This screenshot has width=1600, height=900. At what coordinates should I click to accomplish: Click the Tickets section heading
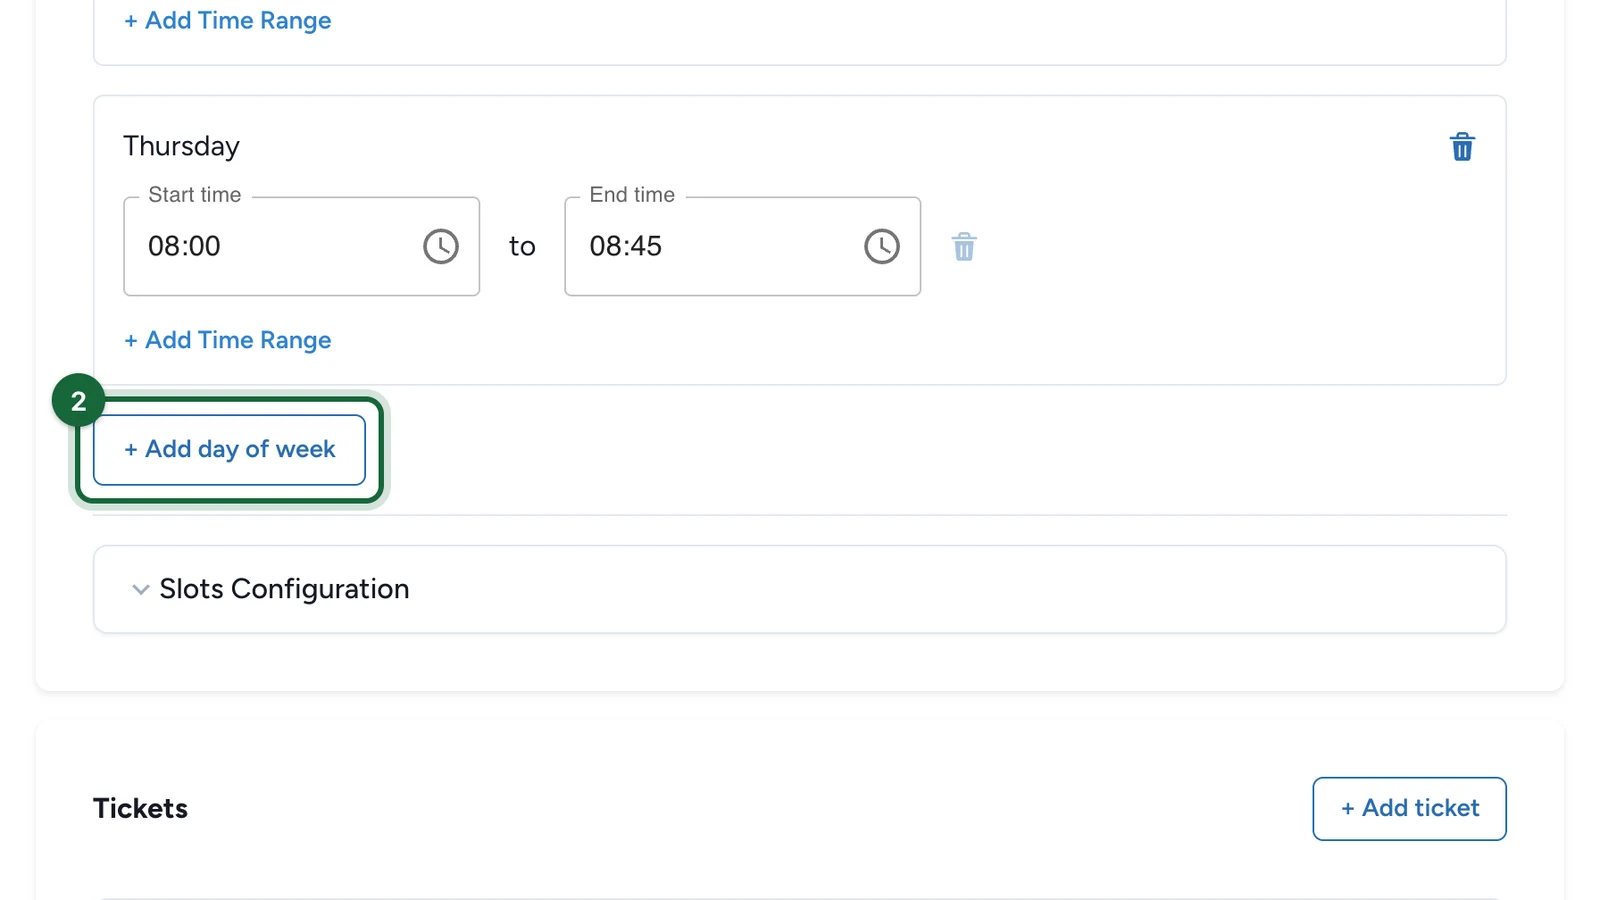(140, 808)
